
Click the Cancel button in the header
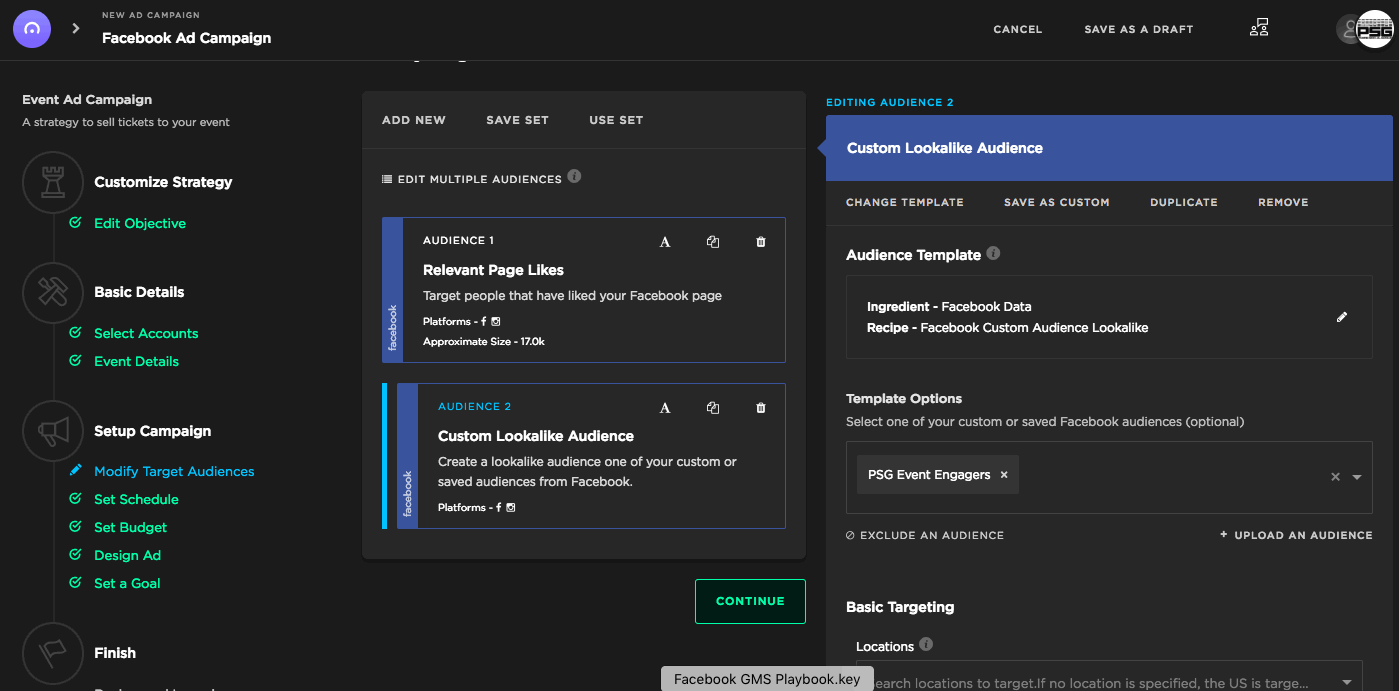pyautogui.click(x=1018, y=29)
